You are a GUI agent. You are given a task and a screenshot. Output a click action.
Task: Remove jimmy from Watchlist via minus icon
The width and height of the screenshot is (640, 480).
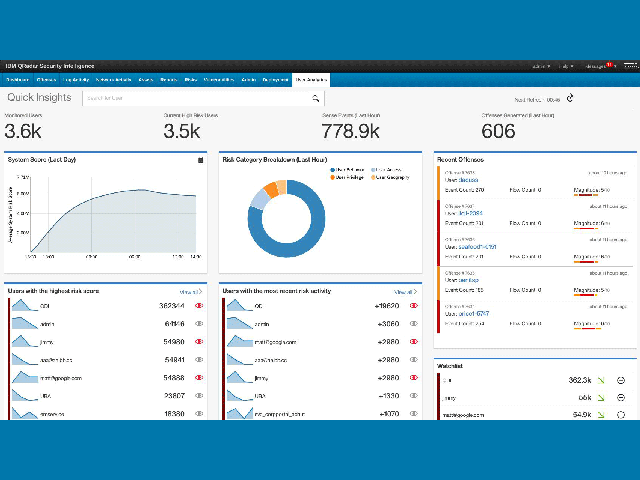[x=621, y=398]
